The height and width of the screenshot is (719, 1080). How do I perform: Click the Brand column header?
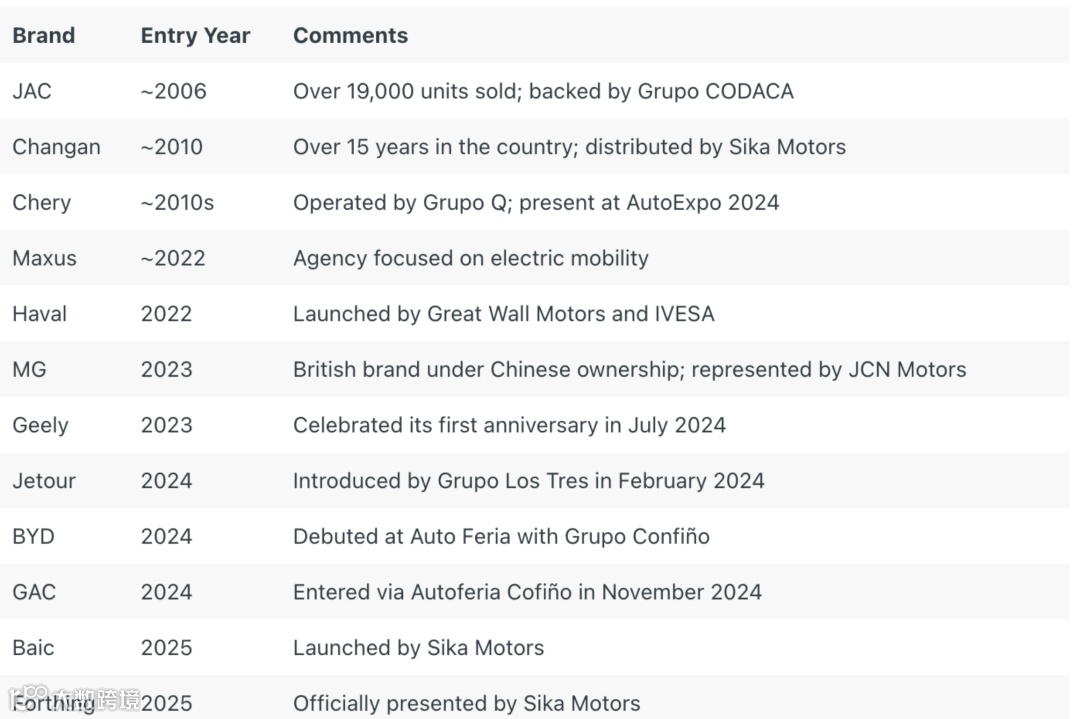click(44, 36)
